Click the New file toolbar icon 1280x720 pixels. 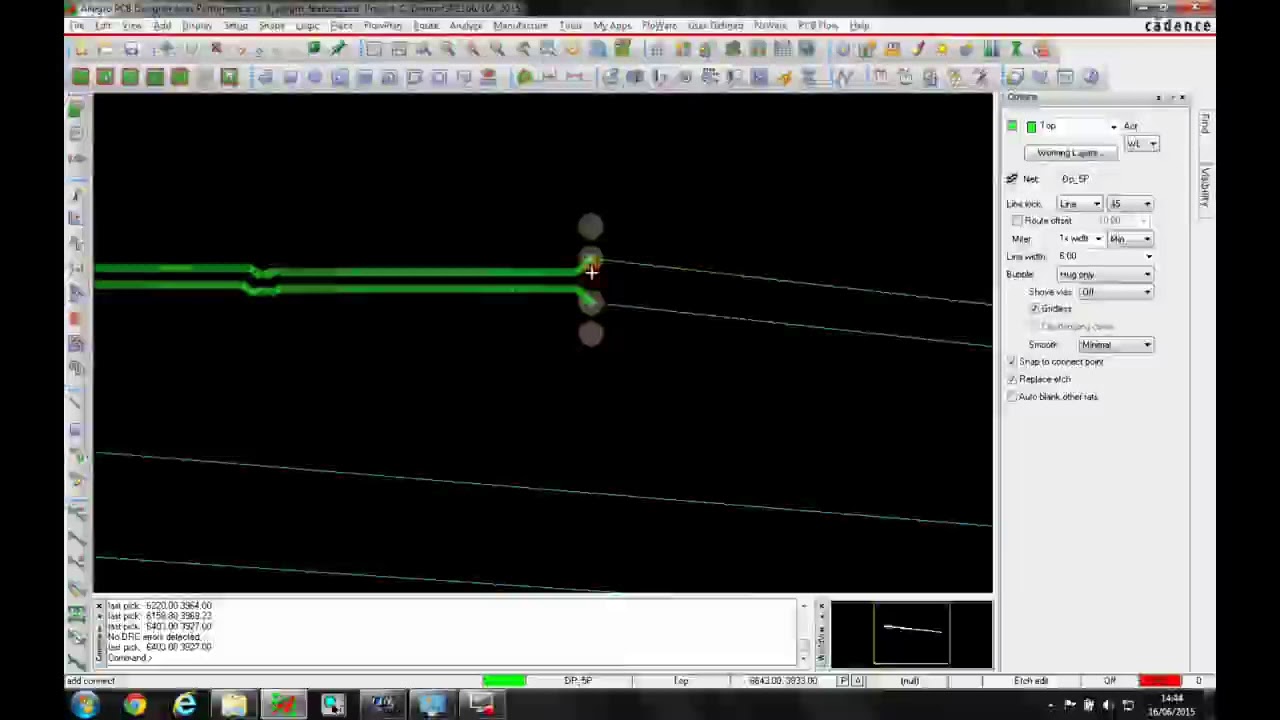pyautogui.click(x=82, y=49)
